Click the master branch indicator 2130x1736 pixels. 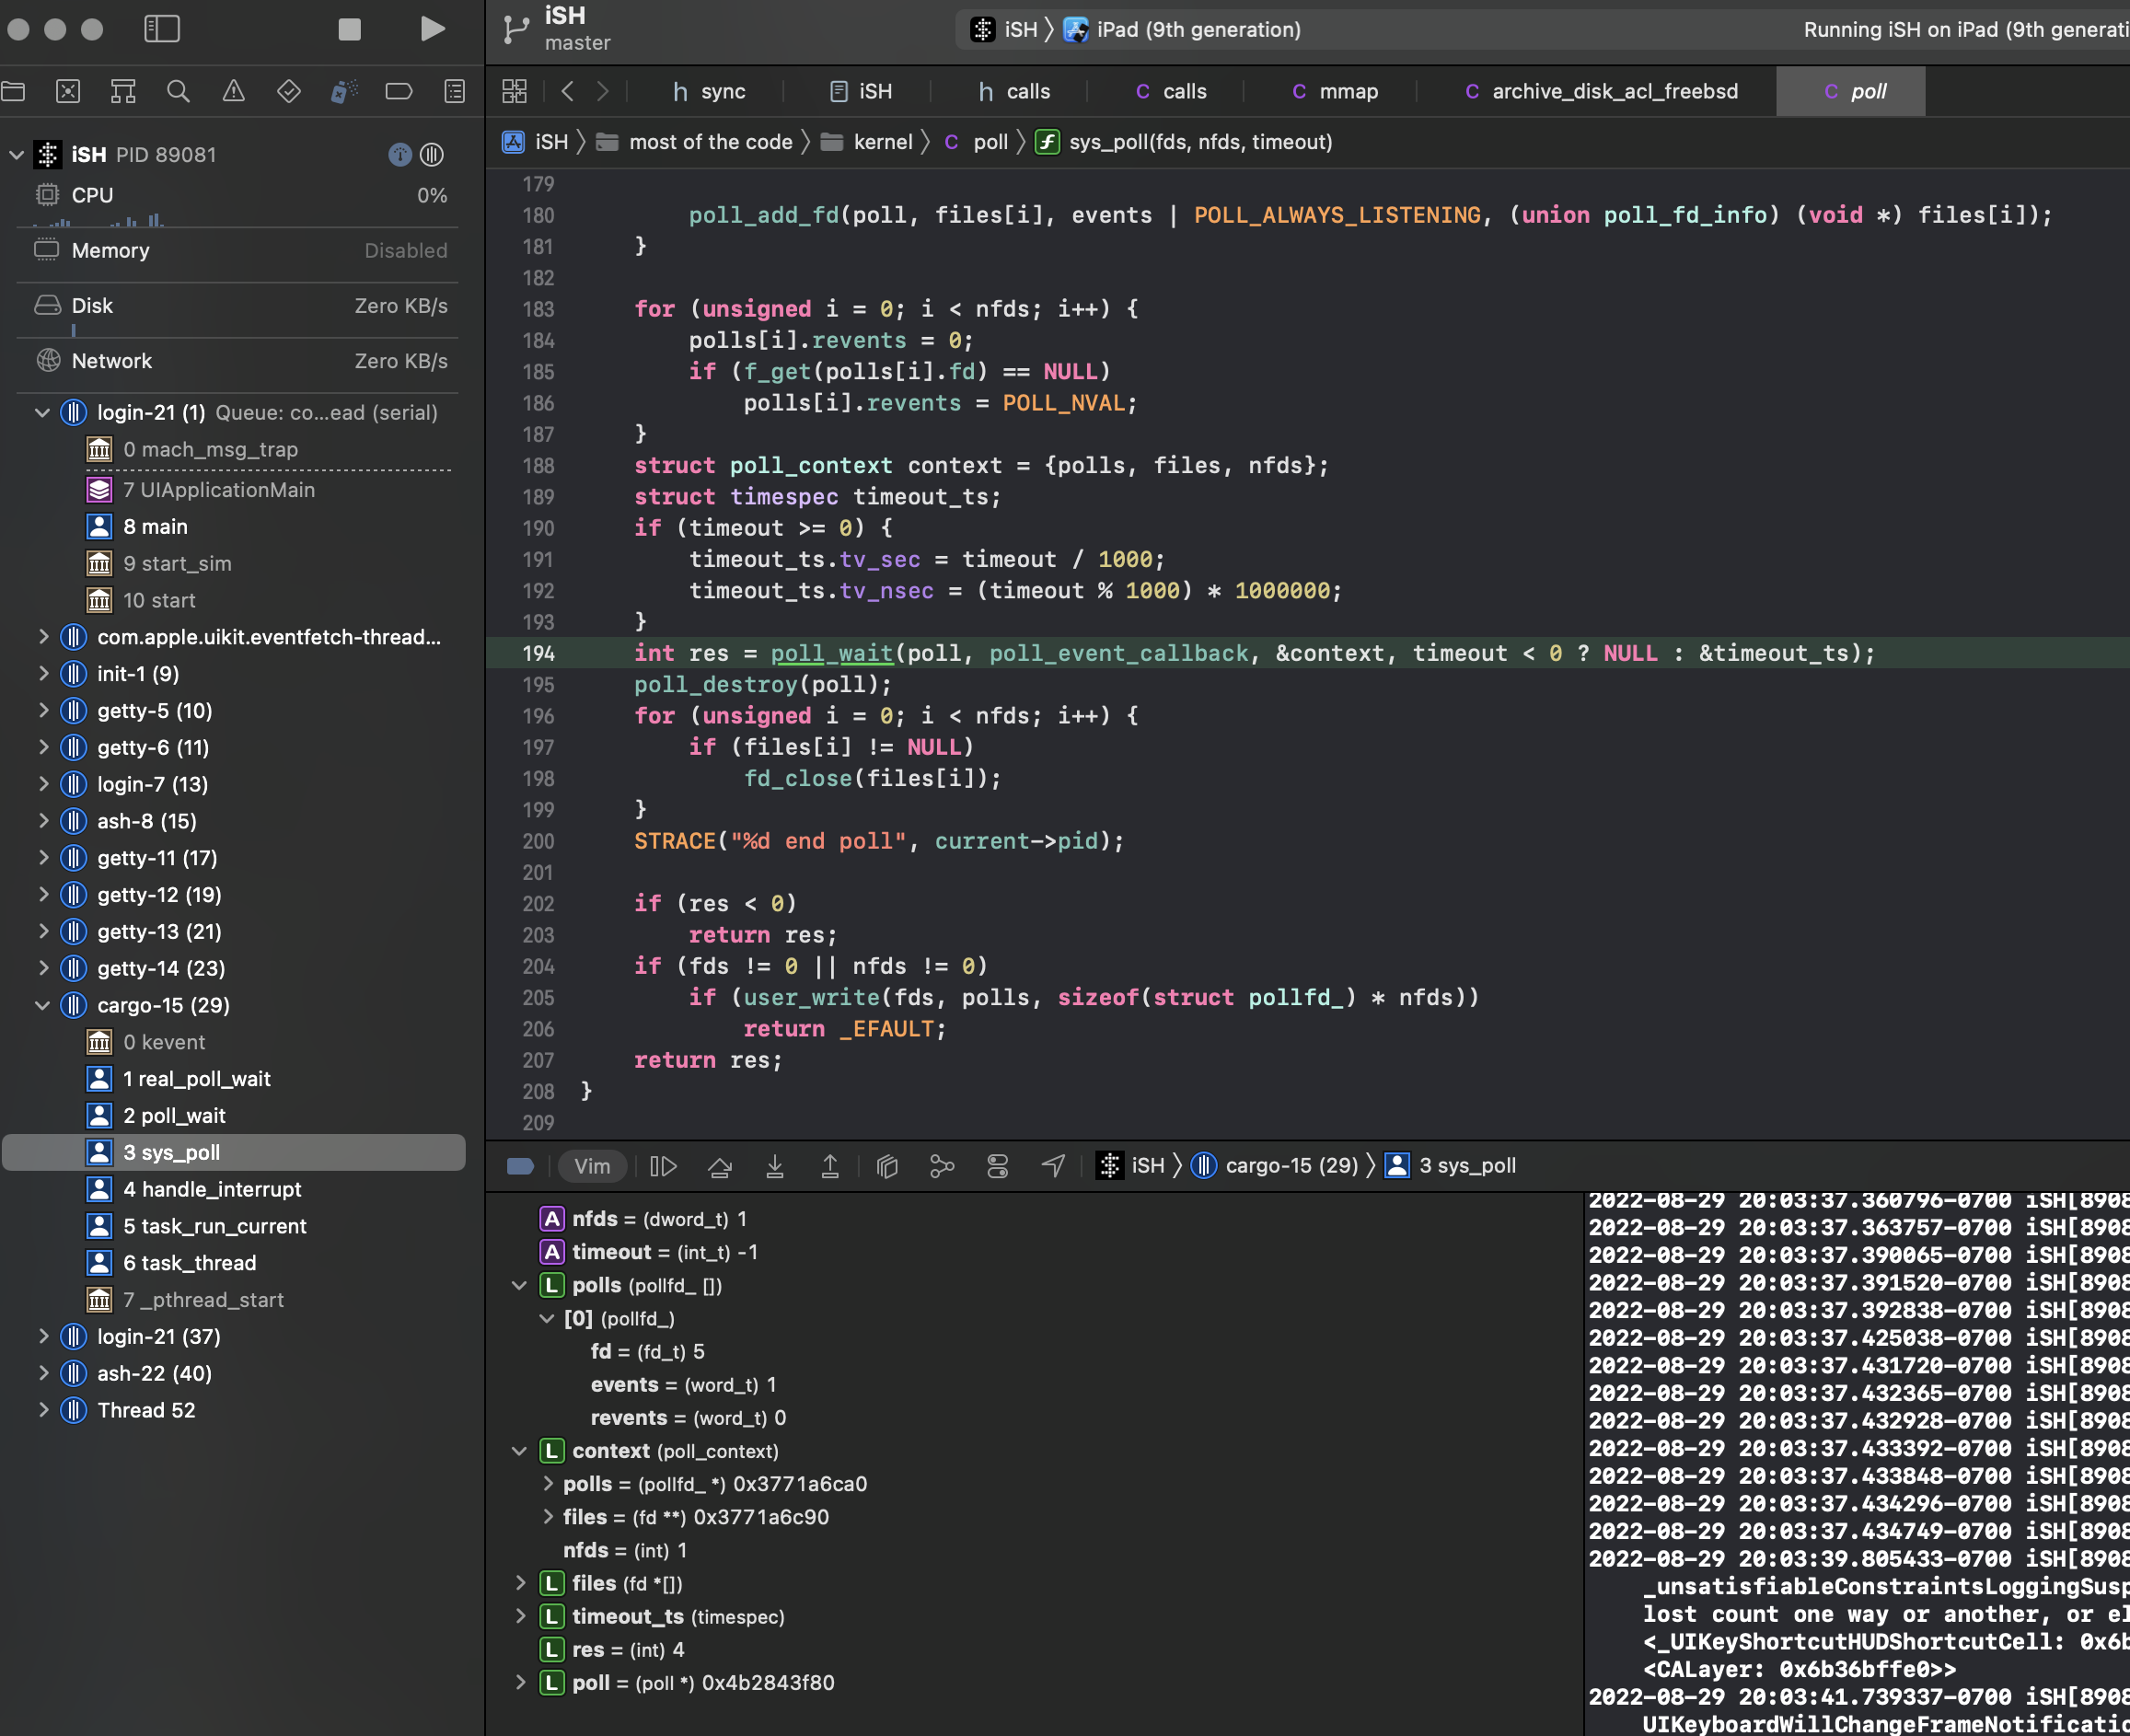(x=577, y=43)
